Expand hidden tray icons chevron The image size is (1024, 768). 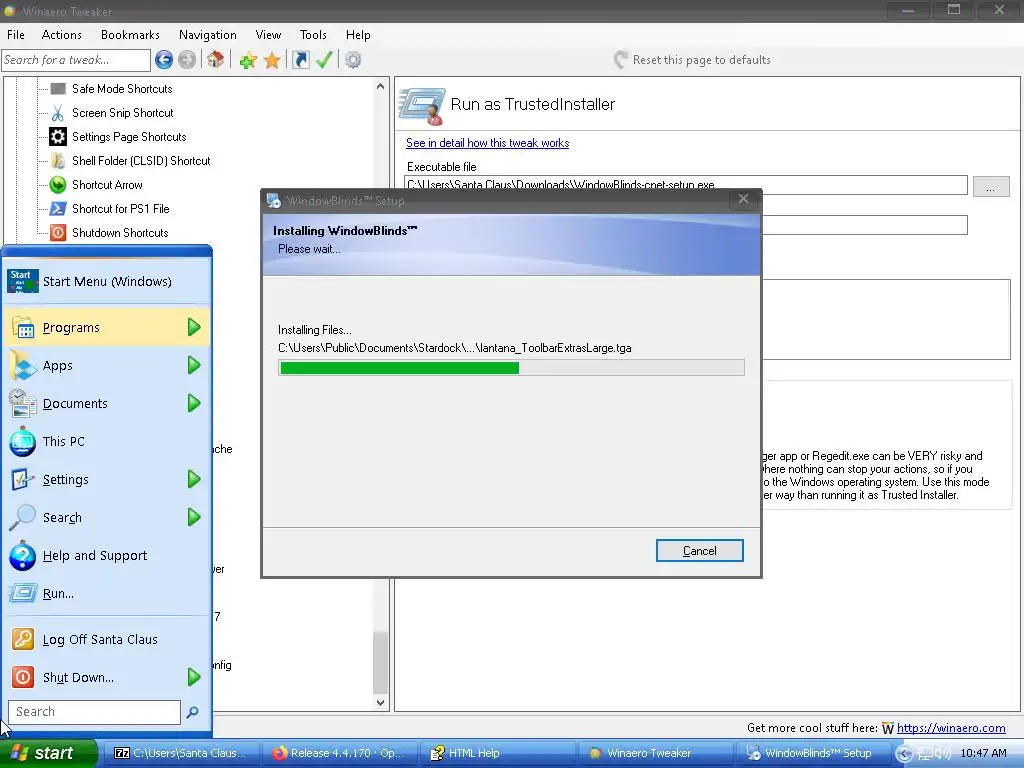click(x=903, y=754)
